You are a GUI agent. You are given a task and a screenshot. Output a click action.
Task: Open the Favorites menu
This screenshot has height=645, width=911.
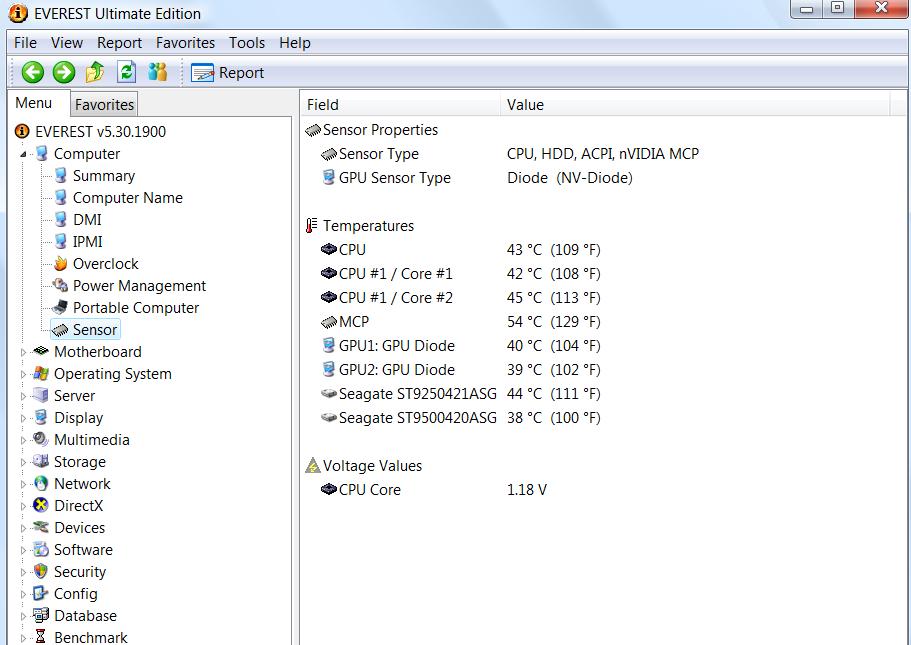click(185, 43)
